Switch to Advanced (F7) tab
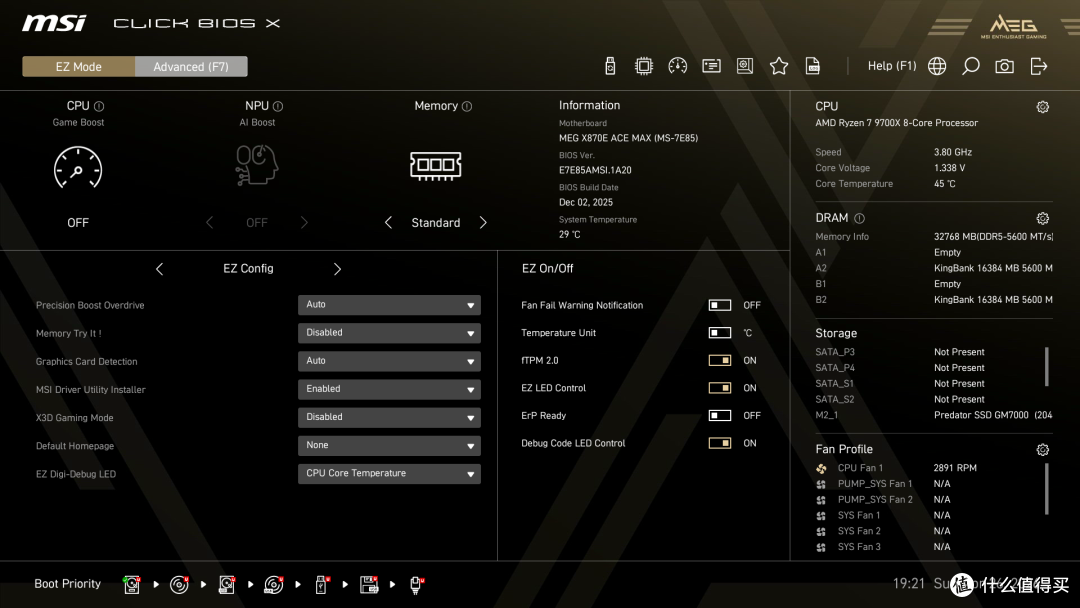 191,66
